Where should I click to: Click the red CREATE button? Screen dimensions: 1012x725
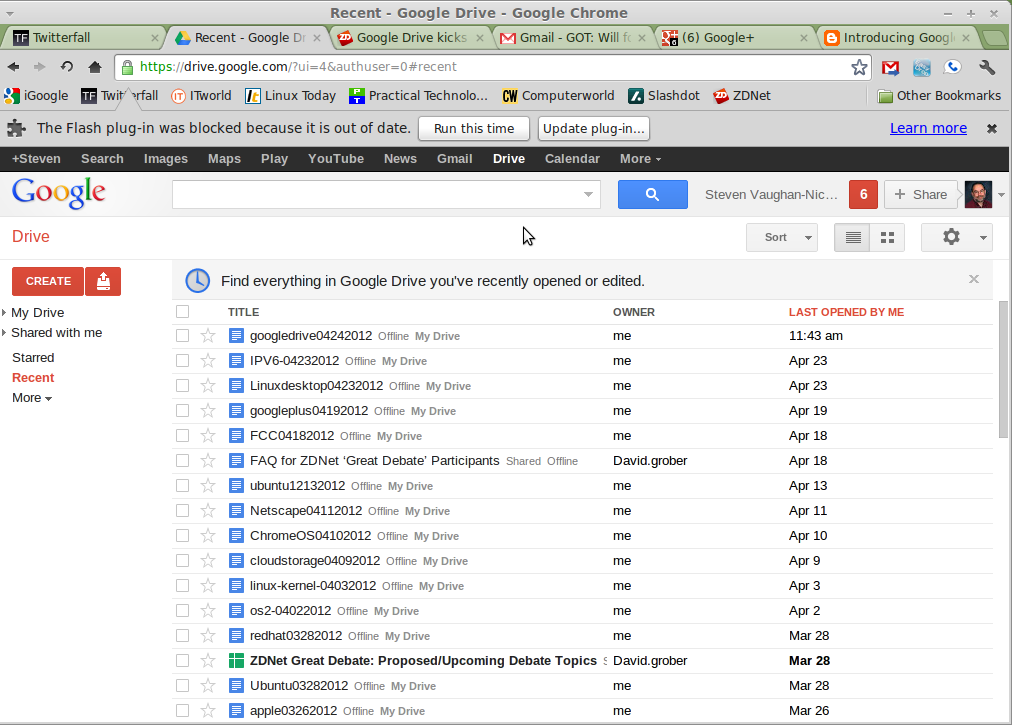pyautogui.click(x=48, y=281)
